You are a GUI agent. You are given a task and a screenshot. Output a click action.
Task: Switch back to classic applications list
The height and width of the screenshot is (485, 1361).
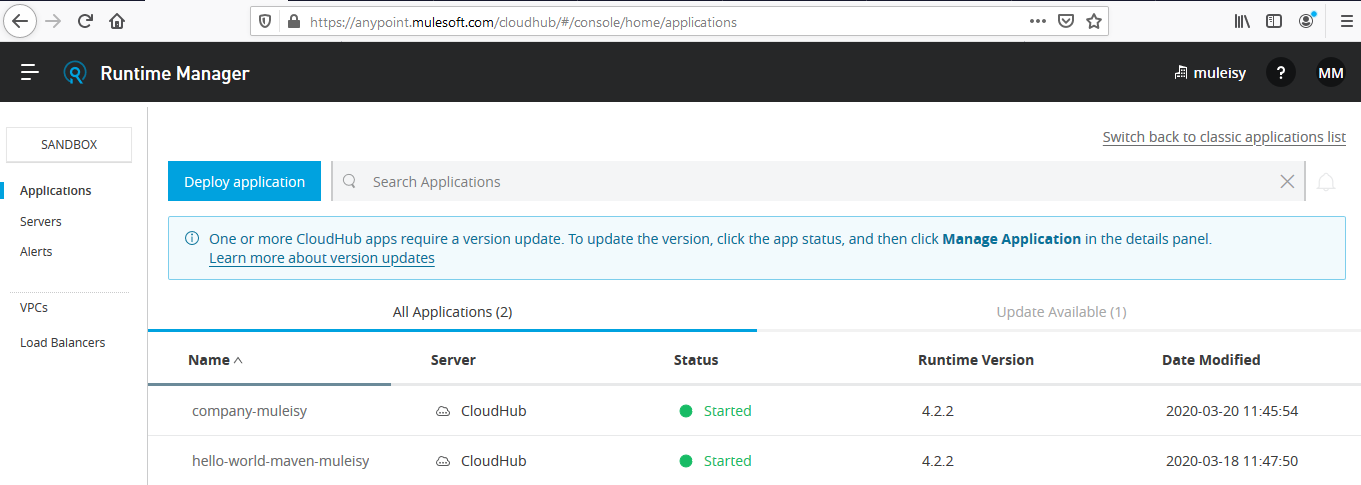pos(1224,137)
